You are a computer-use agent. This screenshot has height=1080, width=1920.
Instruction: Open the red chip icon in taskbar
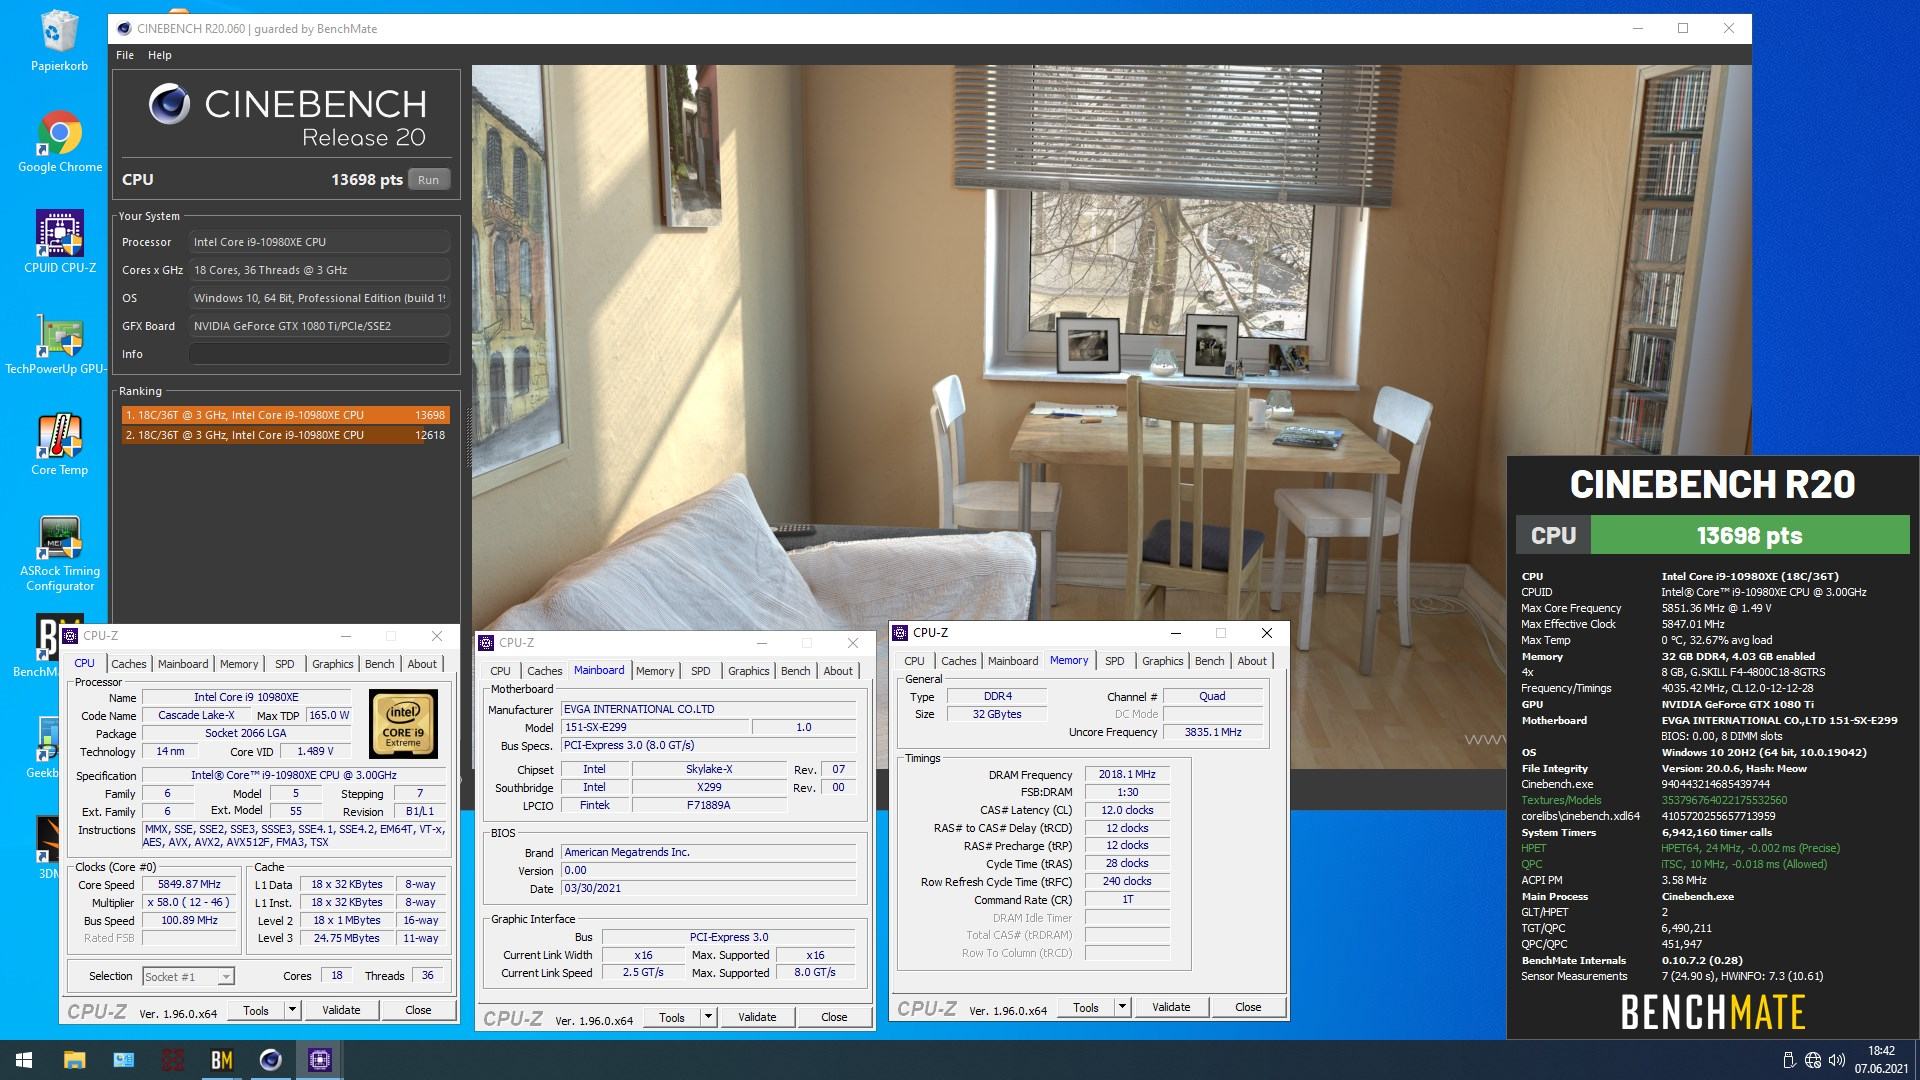173,1060
